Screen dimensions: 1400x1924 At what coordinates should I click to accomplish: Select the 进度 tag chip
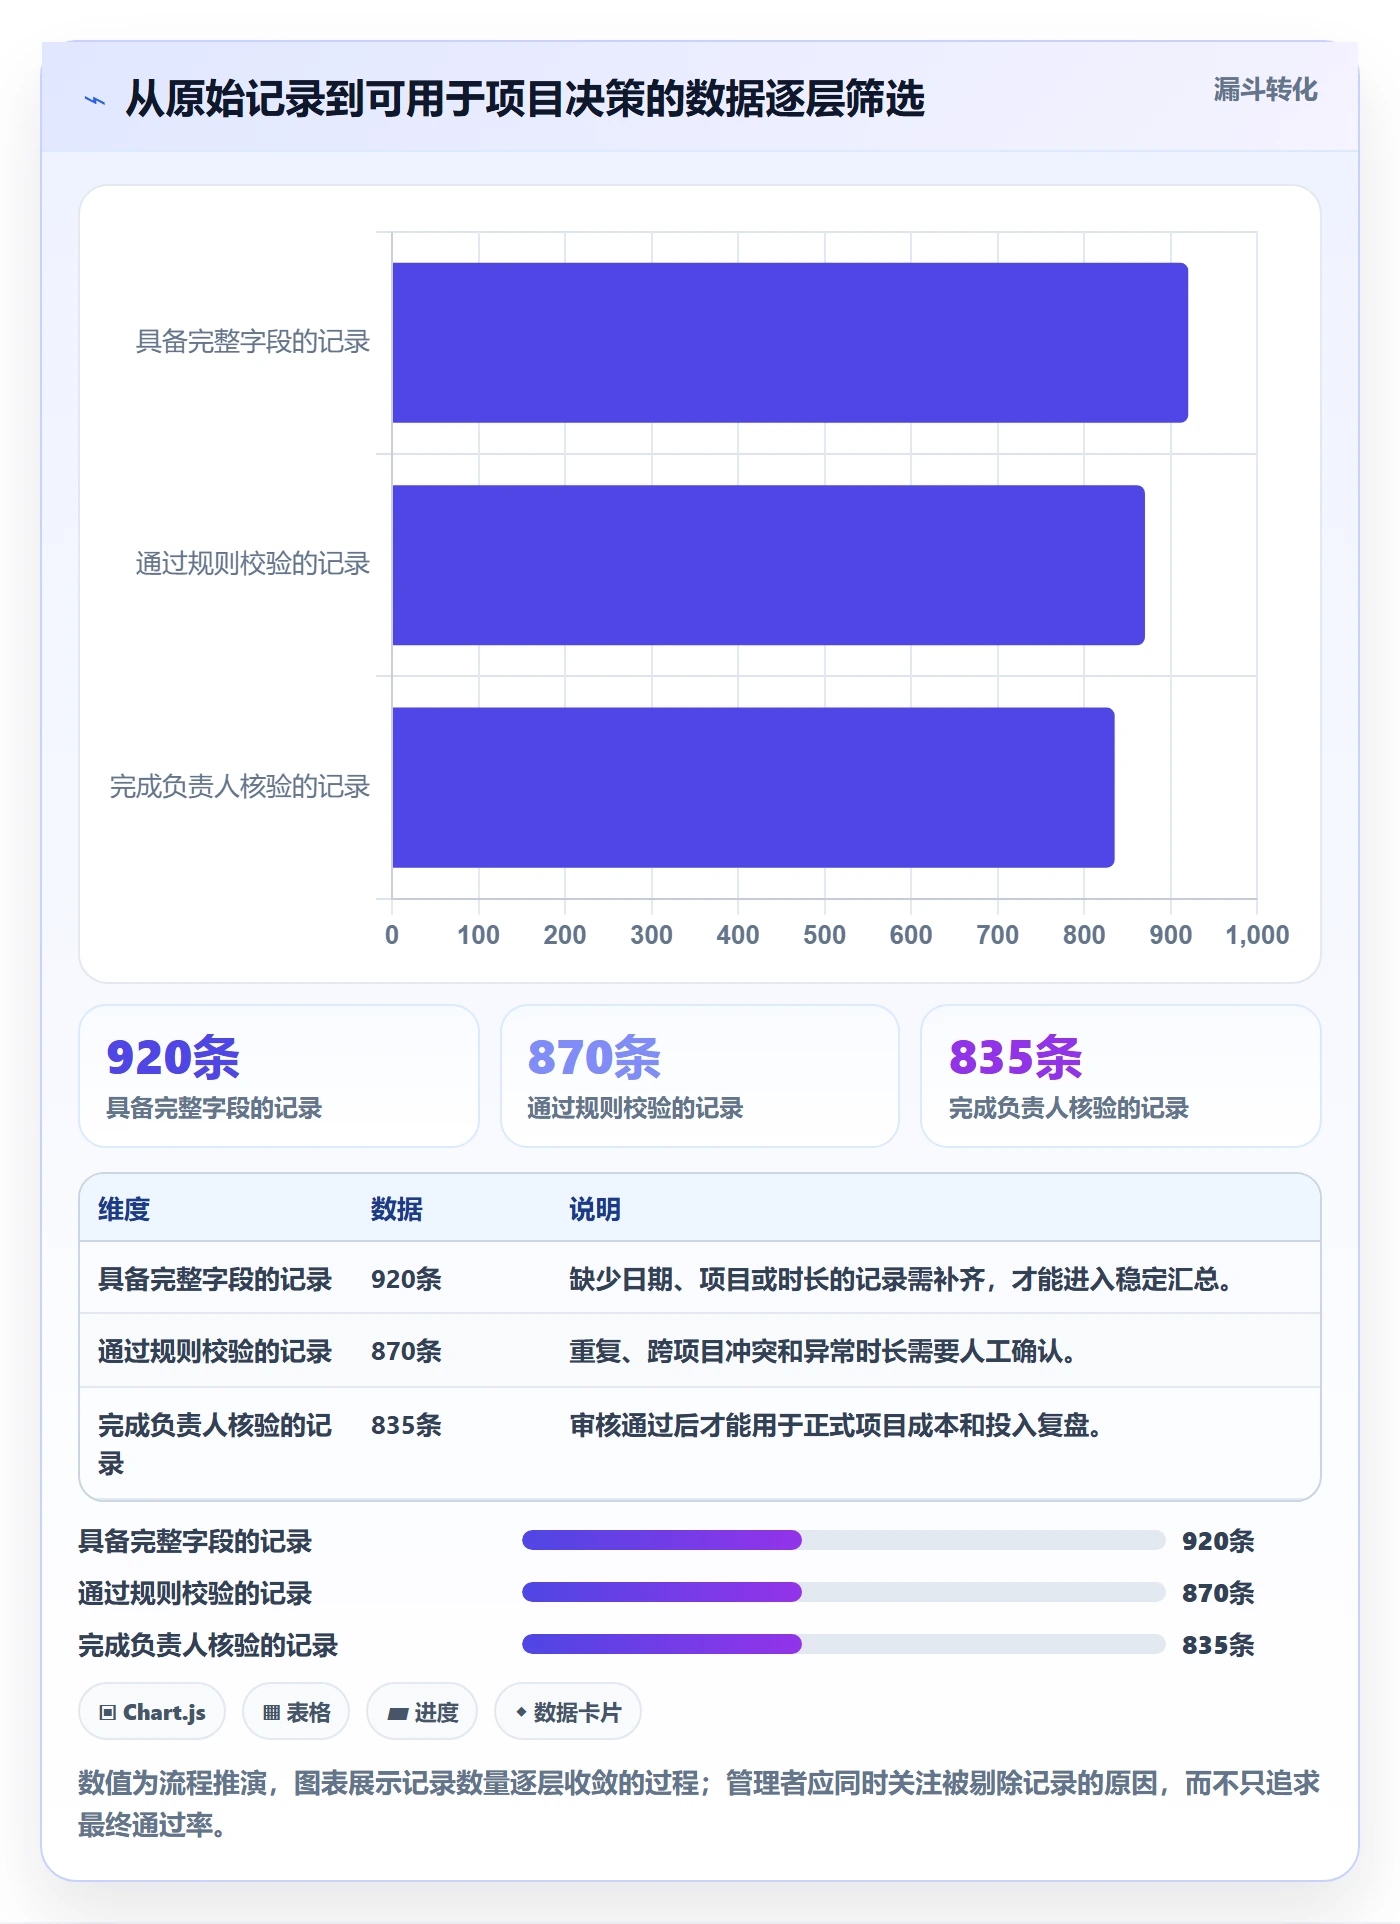click(422, 1712)
